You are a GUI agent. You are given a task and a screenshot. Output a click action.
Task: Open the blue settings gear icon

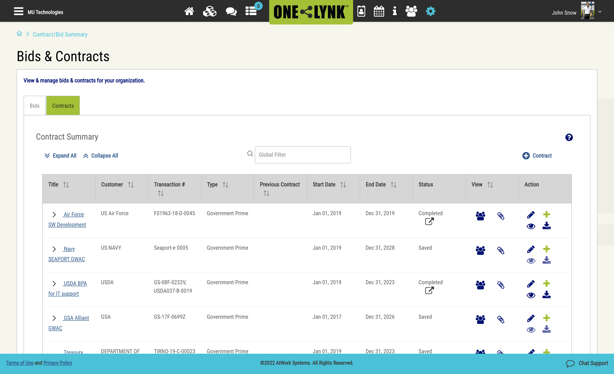tap(430, 11)
